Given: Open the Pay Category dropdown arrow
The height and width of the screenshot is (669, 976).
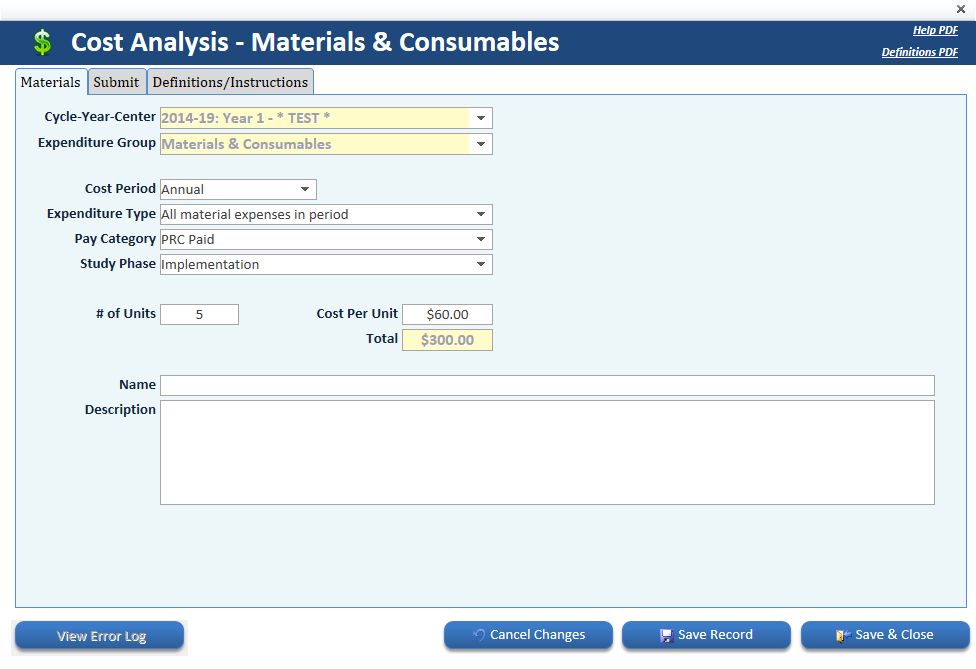Looking at the screenshot, I should (481, 239).
